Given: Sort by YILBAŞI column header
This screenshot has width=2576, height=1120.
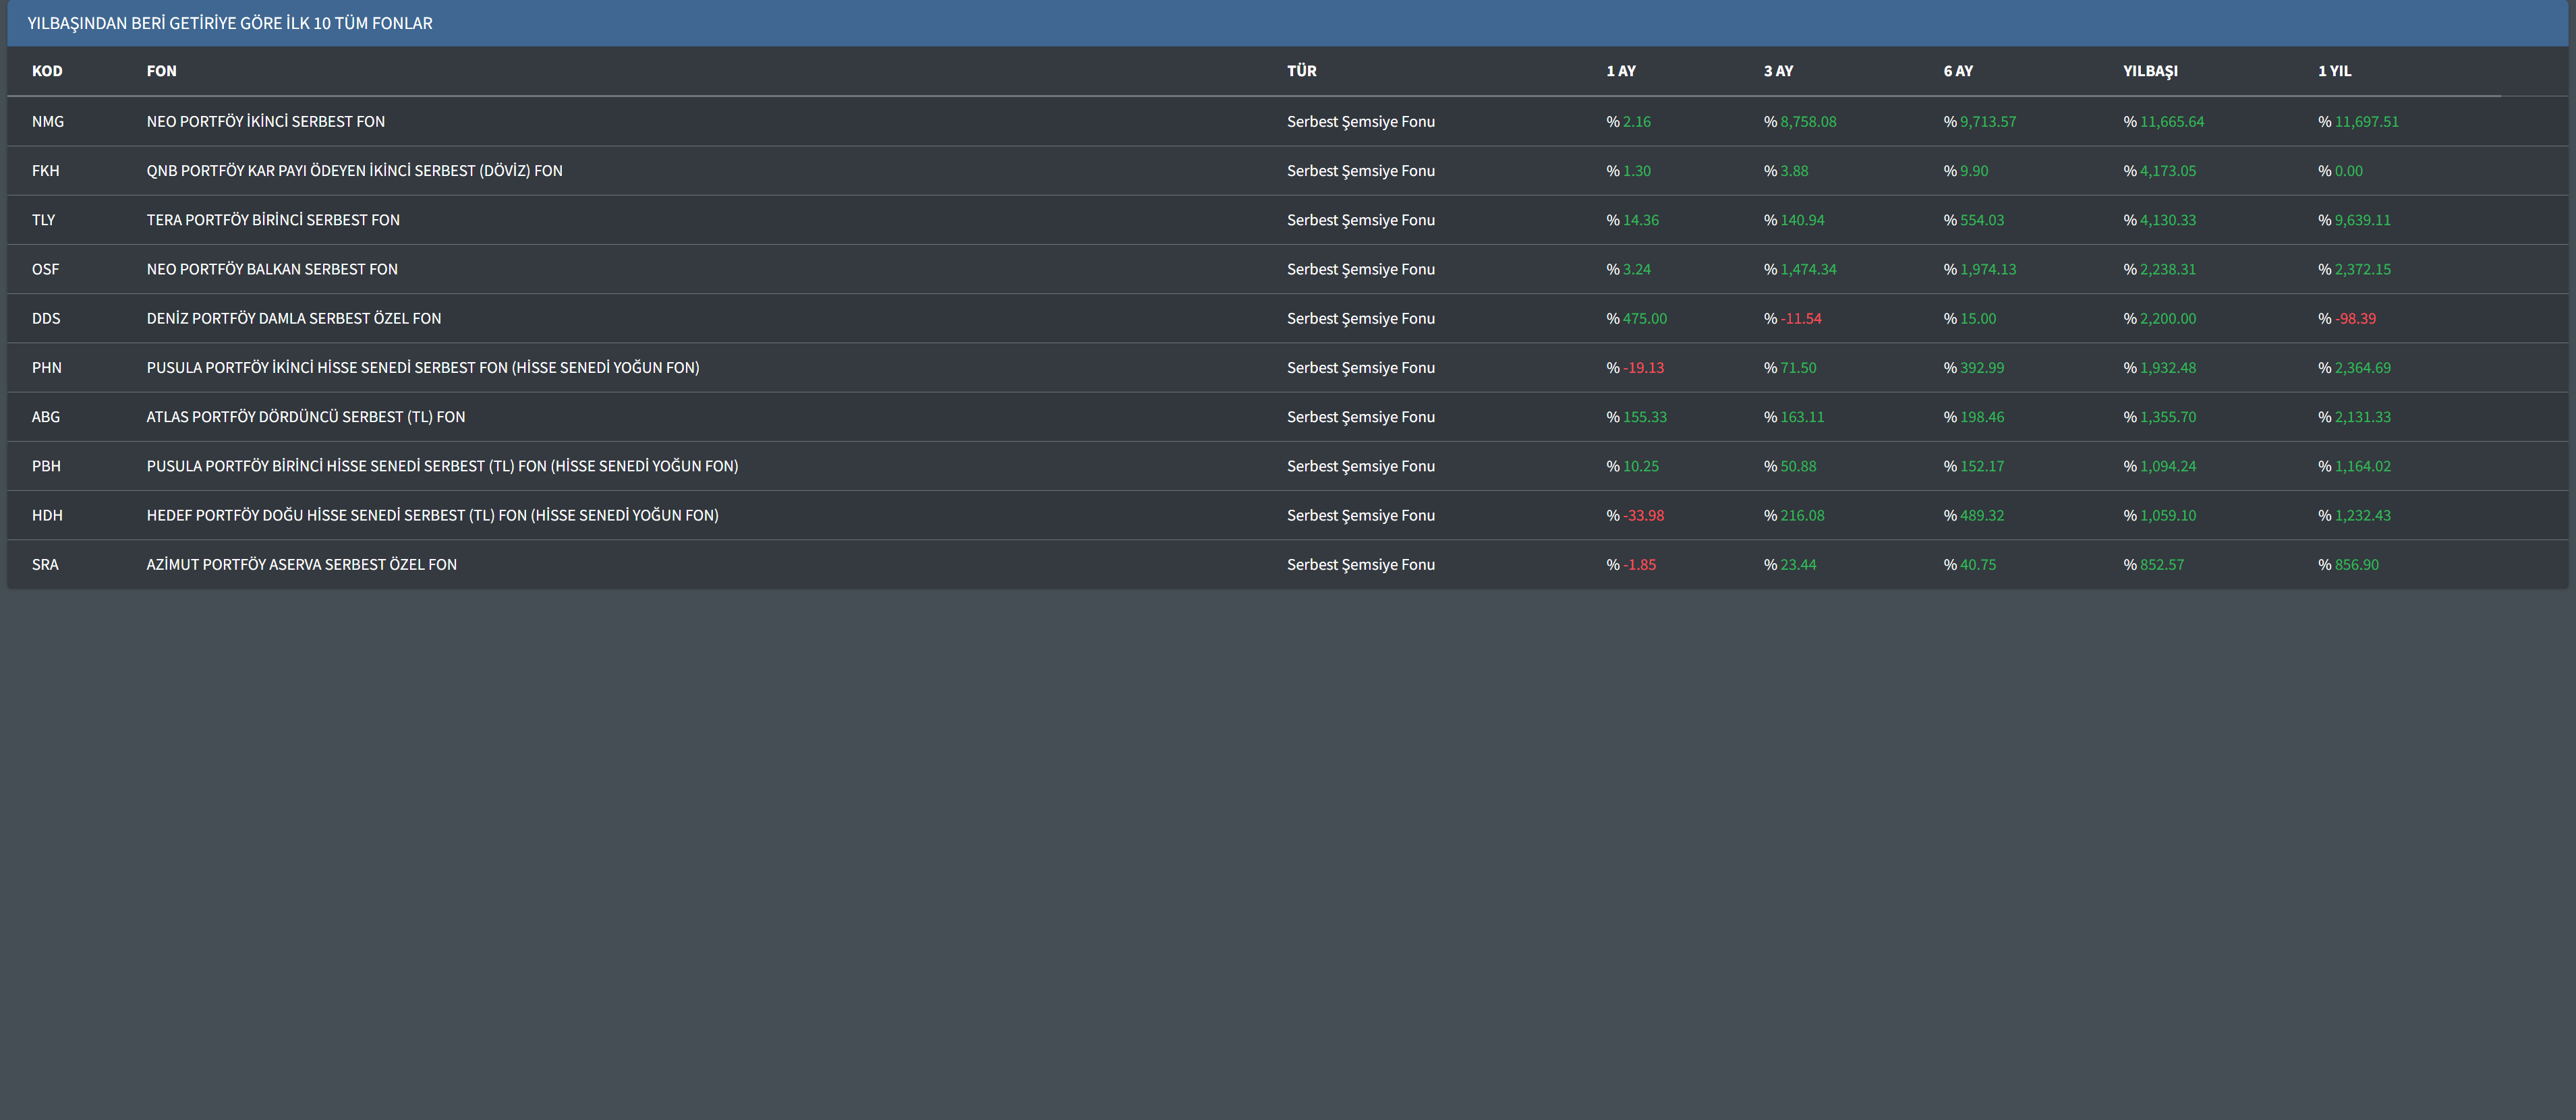Looking at the screenshot, I should point(2149,71).
